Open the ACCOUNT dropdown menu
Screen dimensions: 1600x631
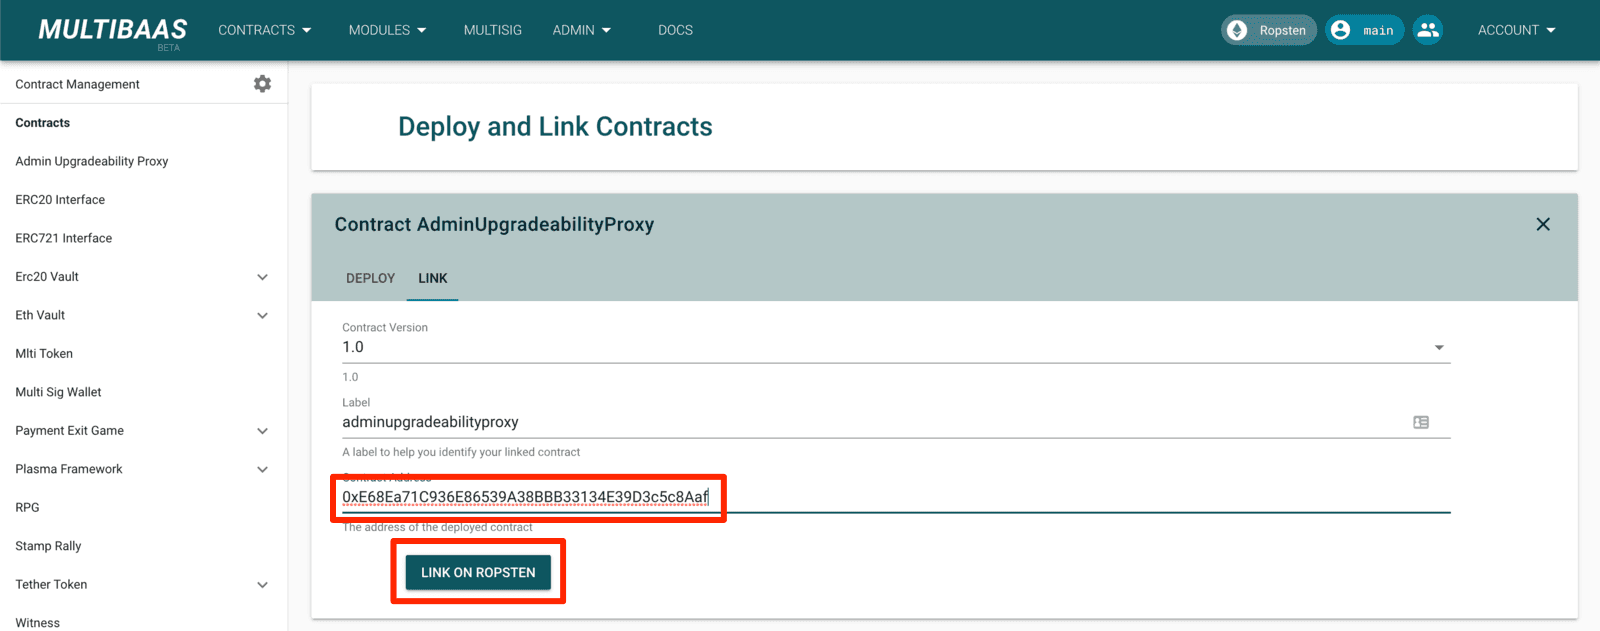click(x=1517, y=30)
